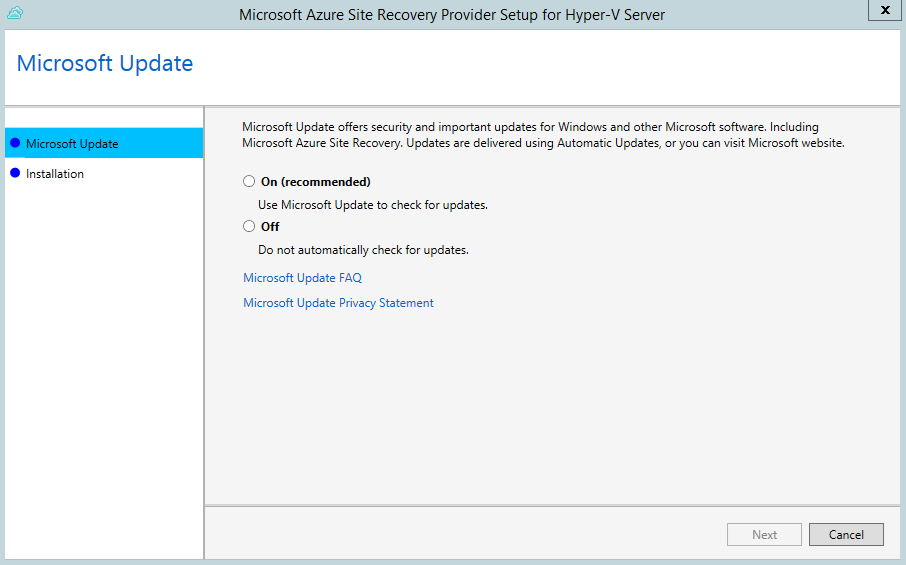Click the Microsoft Update description paragraph

[543, 135]
